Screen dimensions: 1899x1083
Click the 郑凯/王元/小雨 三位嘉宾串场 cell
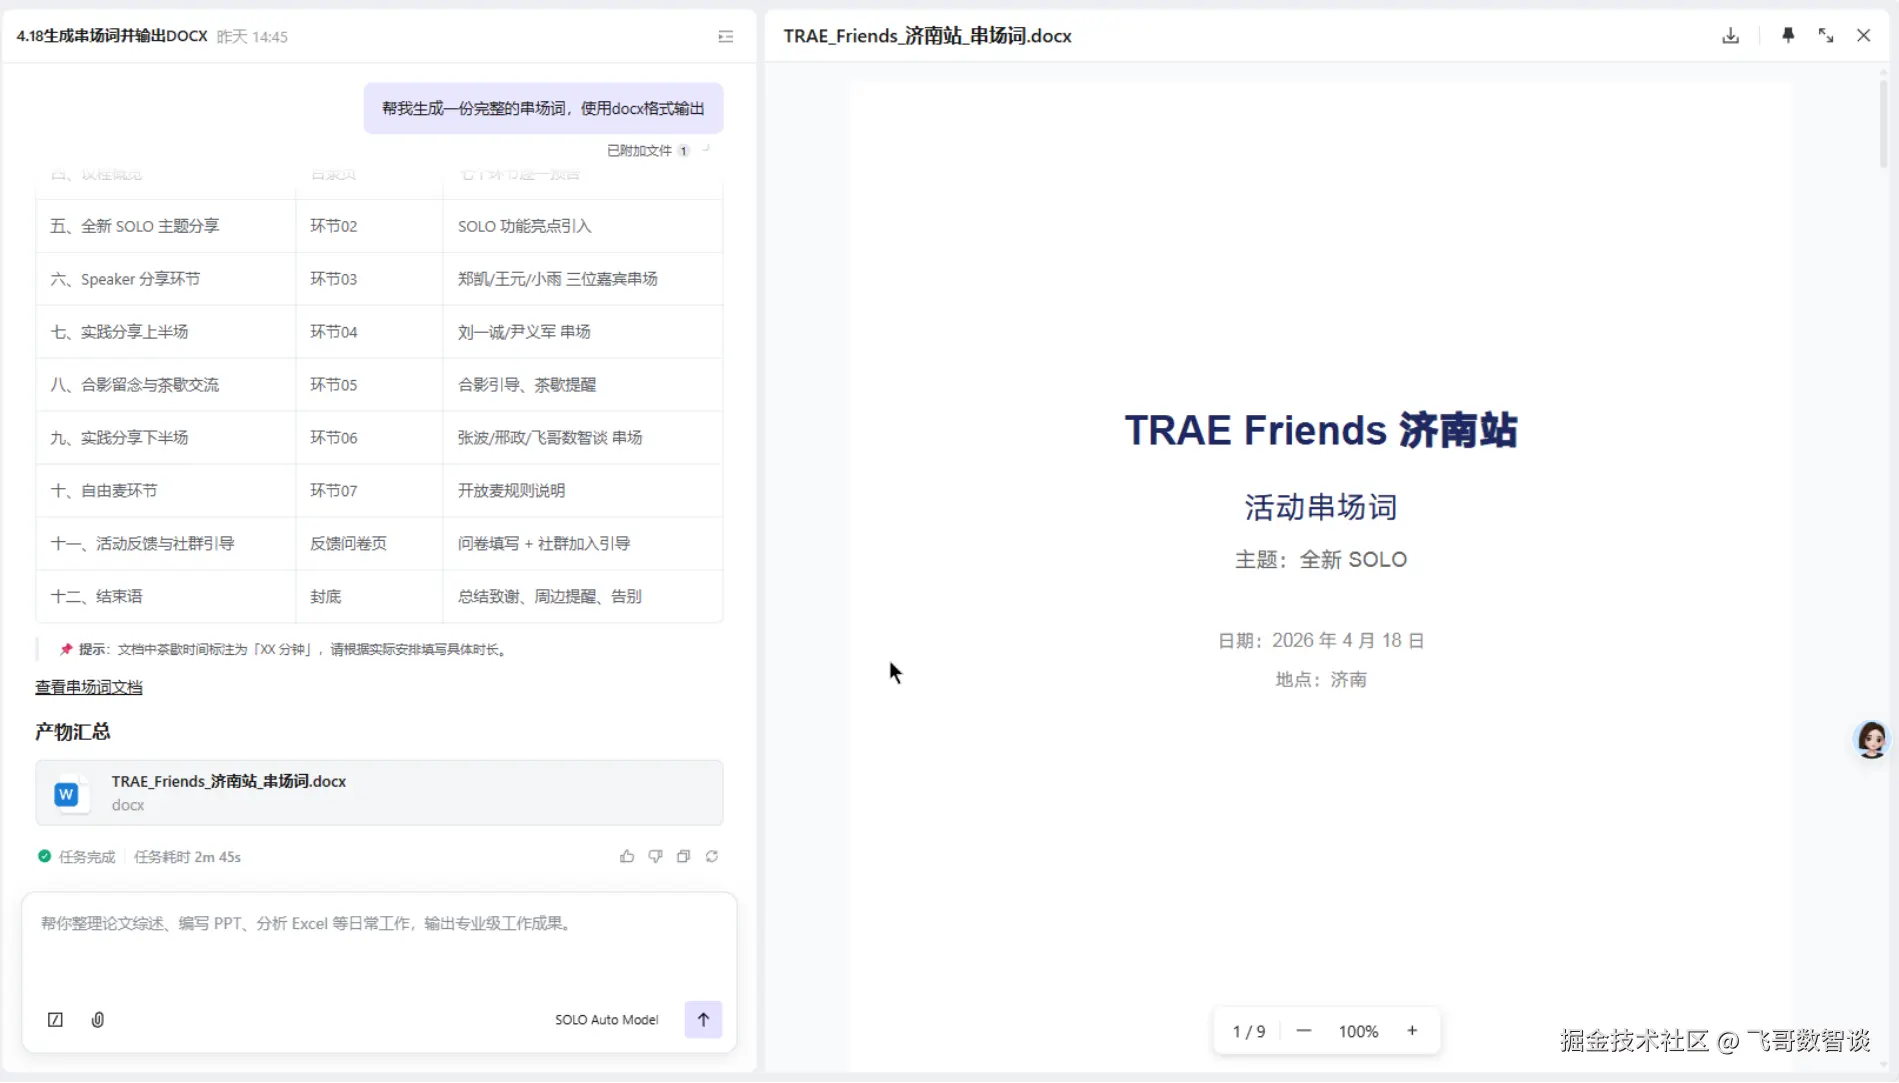point(583,279)
